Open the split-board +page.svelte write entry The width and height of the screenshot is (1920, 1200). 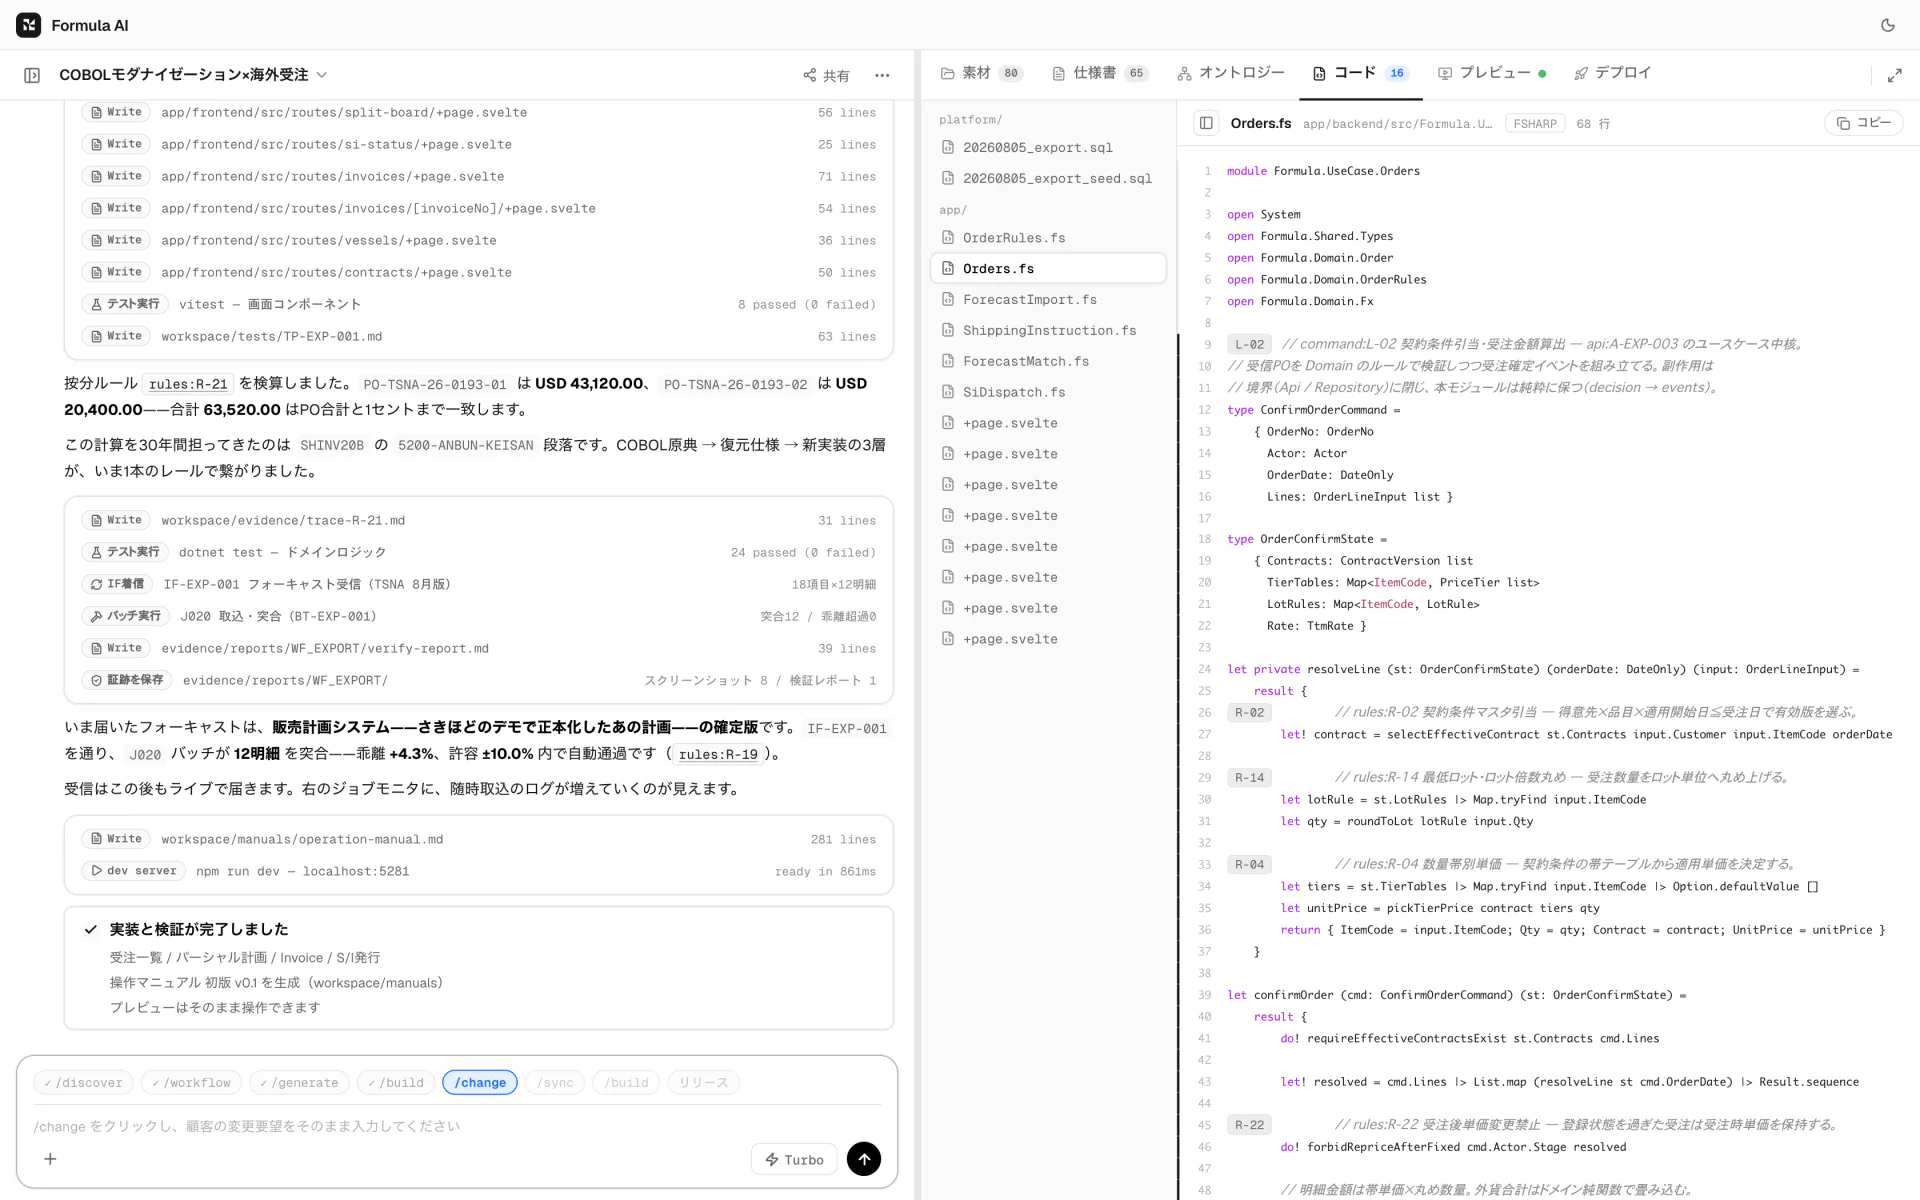point(478,112)
